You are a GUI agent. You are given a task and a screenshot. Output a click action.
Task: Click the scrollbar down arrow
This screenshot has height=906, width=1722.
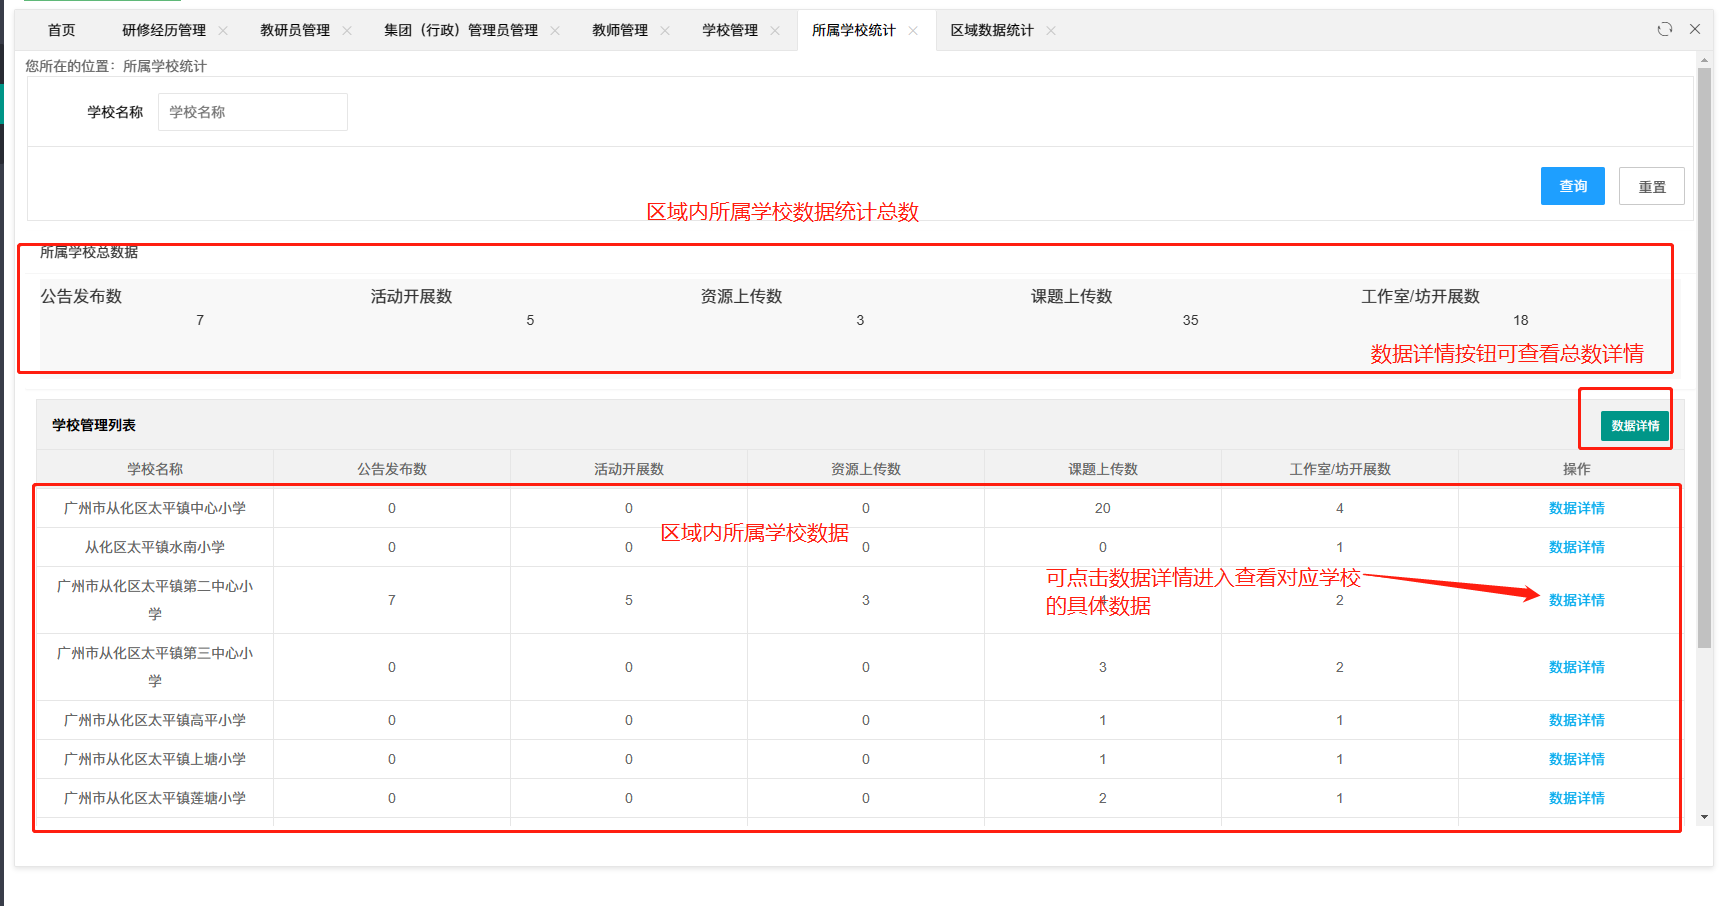pos(1705,817)
